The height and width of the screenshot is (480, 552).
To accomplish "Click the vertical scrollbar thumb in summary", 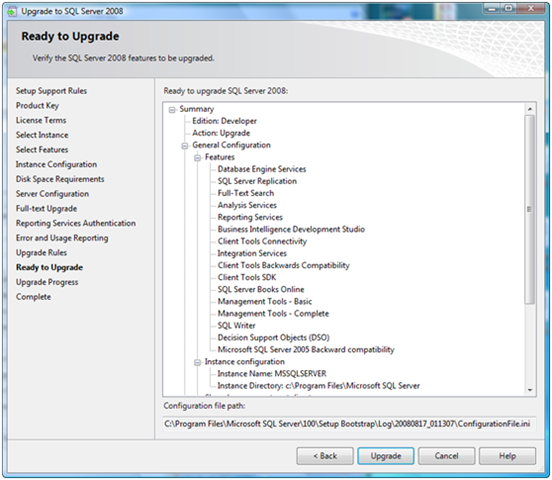I will tap(529, 209).
